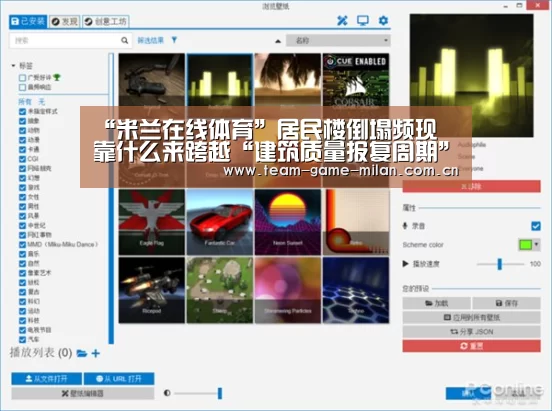Uncheck the CGI tag checkbox
The width and height of the screenshot is (552, 411).
[x=22, y=159]
